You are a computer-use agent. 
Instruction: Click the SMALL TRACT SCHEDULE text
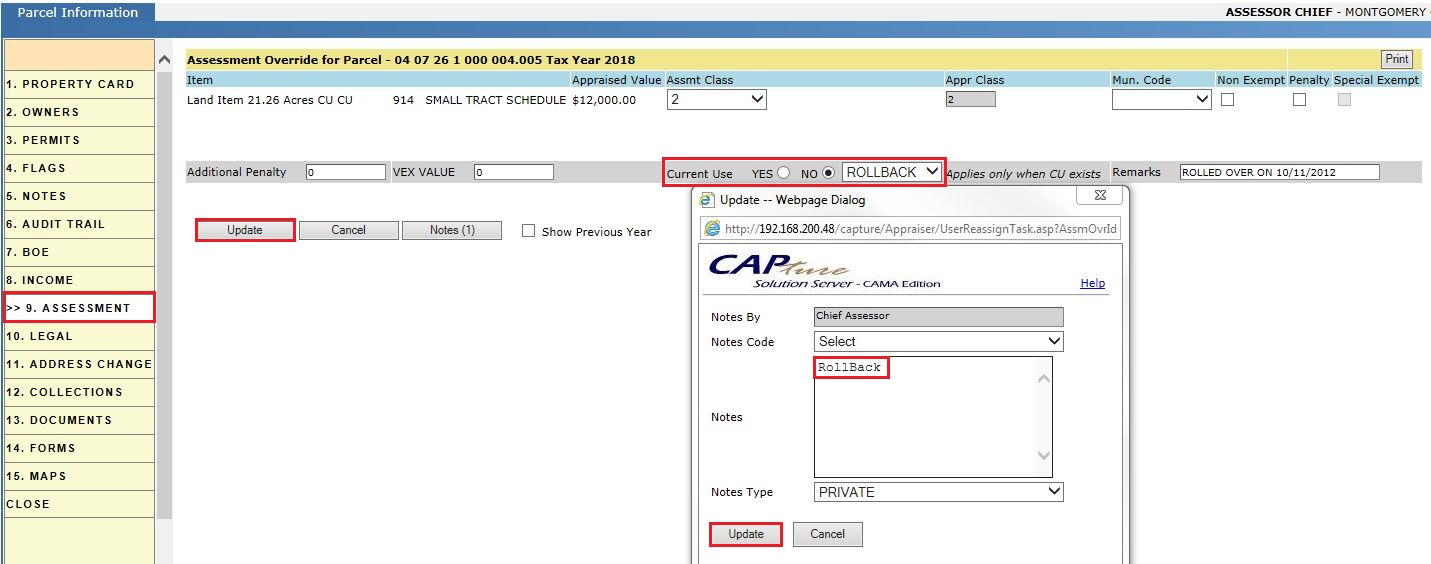tap(496, 100)
